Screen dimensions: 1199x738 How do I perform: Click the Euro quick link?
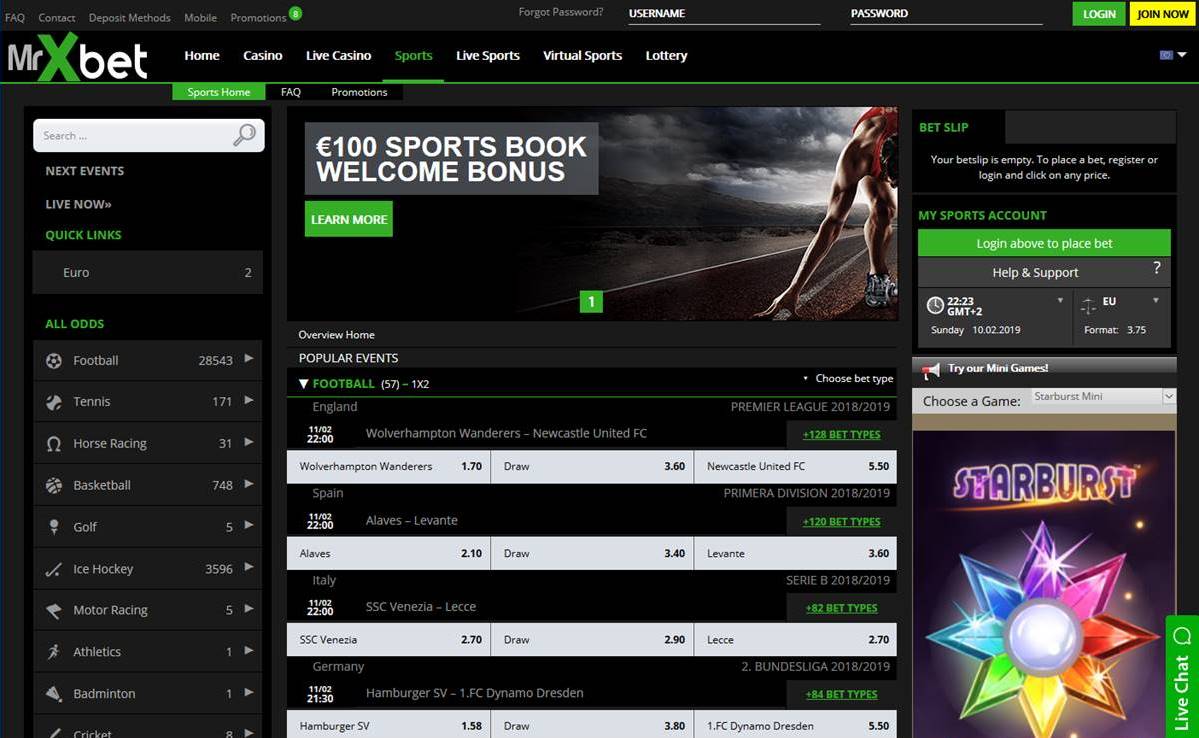coord(148,272)
